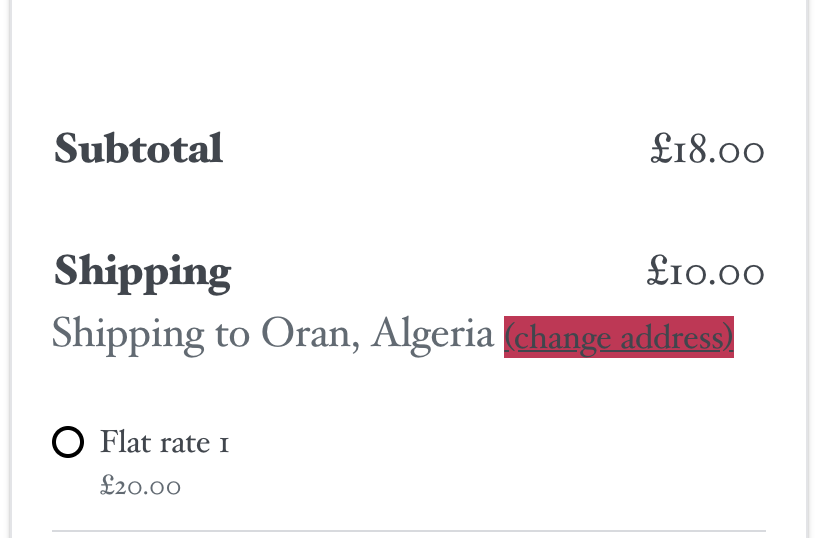Click the Subtotal heading
Screen dimensions: 820x538
click(x=139, y=148)
